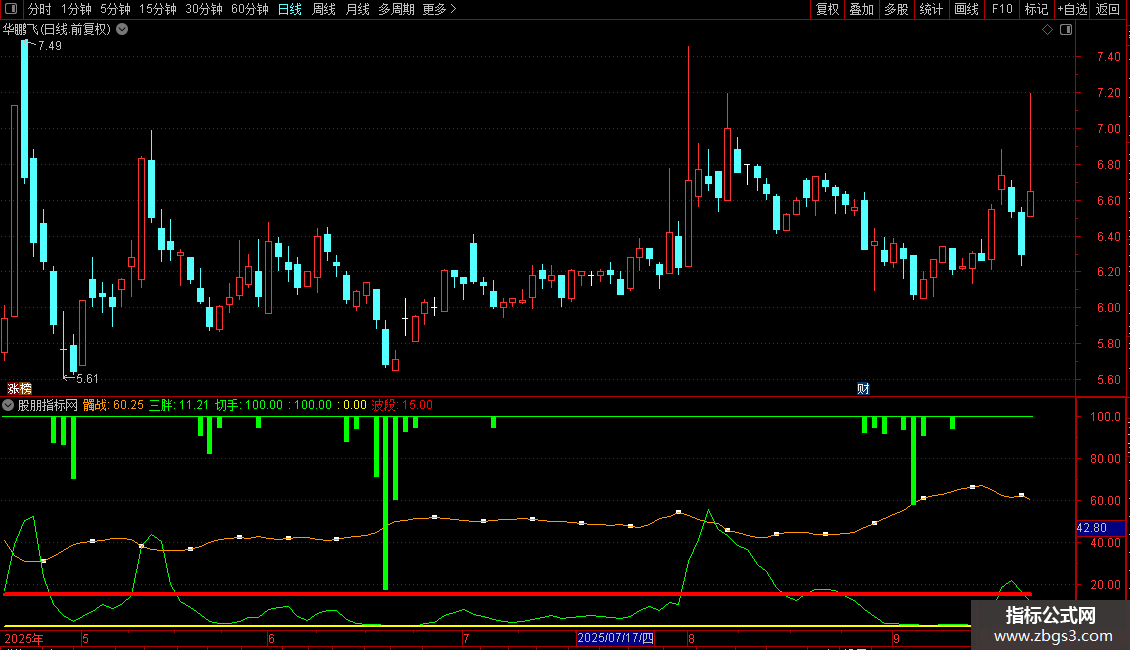Click the 6.00 price axis label
Viewport: 1130px width, 650px height.
[1108, 308]
